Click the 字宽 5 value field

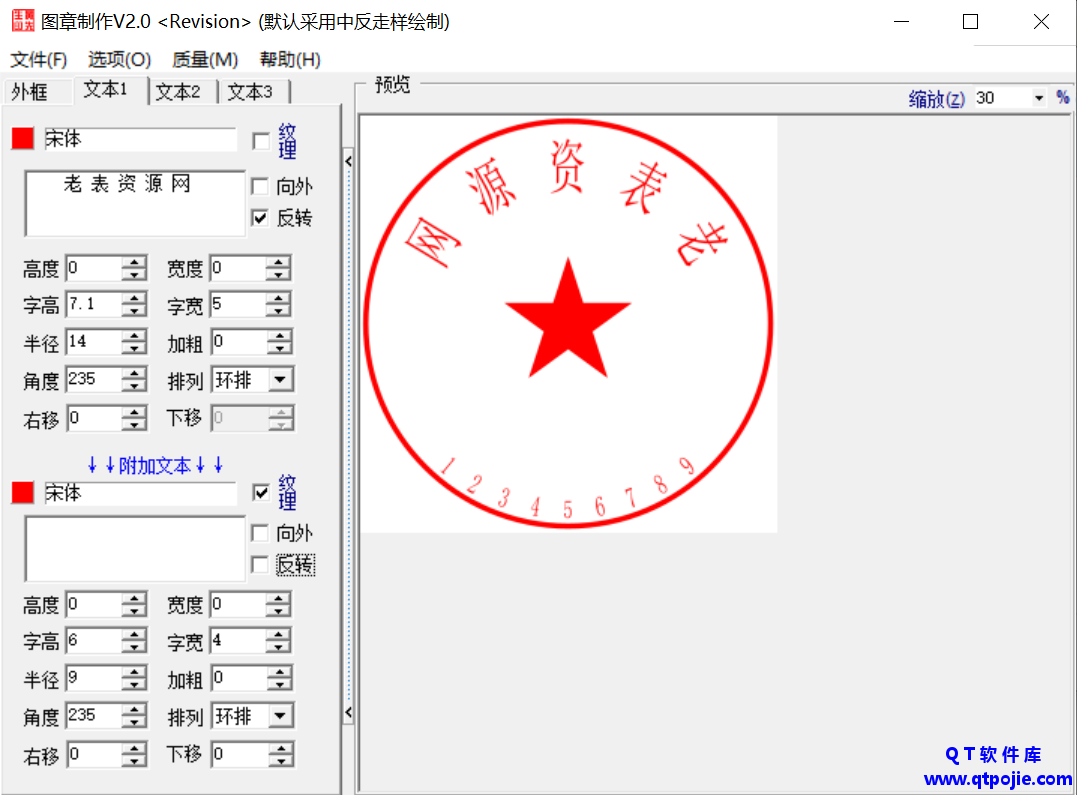click(x=238, y=304)
